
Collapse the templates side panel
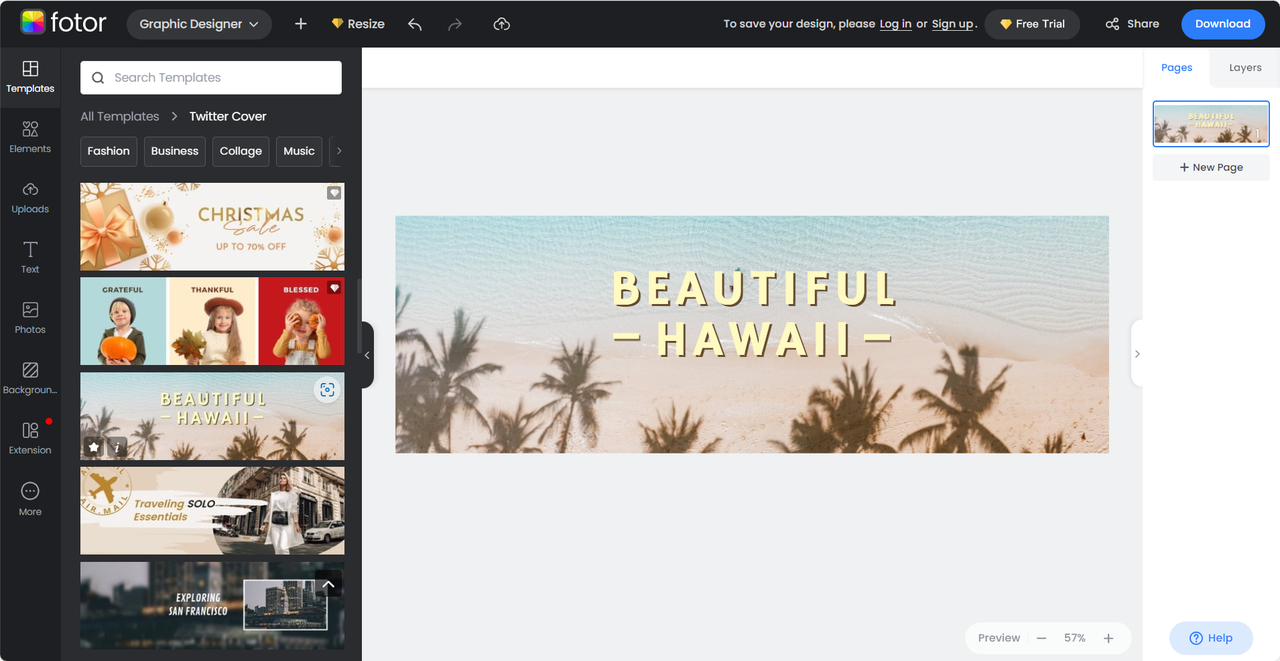point(367,355)
